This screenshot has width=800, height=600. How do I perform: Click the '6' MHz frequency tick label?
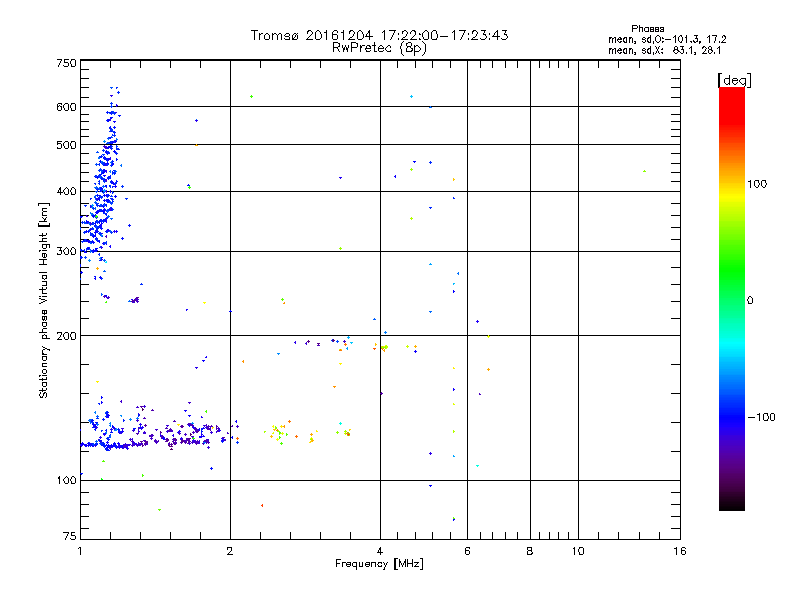click(467, 551)
